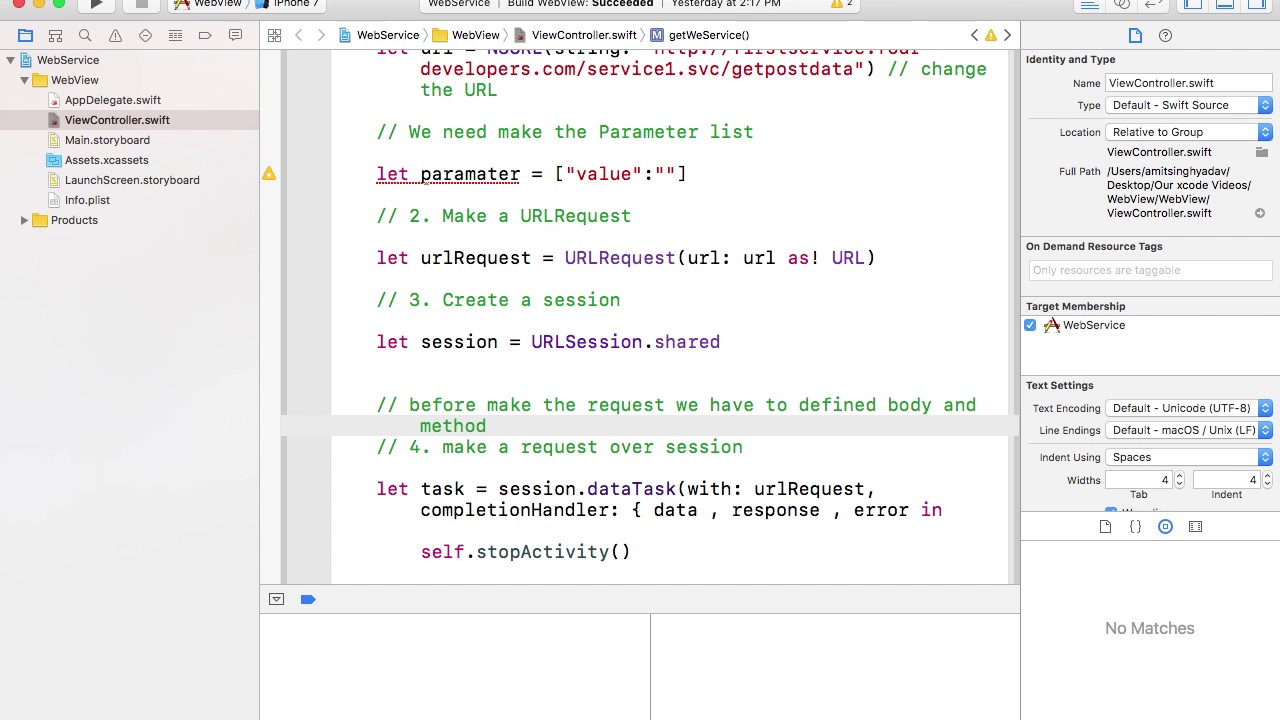The image size is (1280, 720).
Task: Open ViewController.swift in the jump bar
Action: (575, 35)
